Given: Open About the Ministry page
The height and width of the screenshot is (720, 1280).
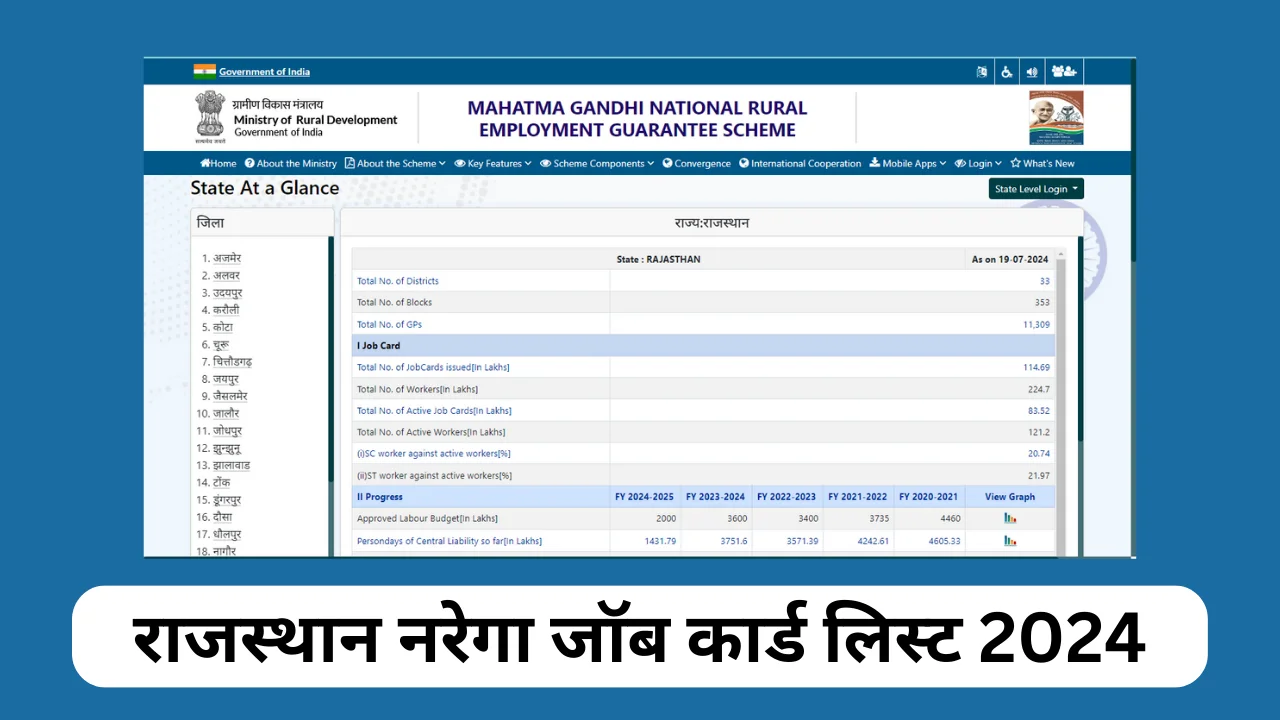Looking at the screenshot, I should pyautogui.click(x=291, y=163).
